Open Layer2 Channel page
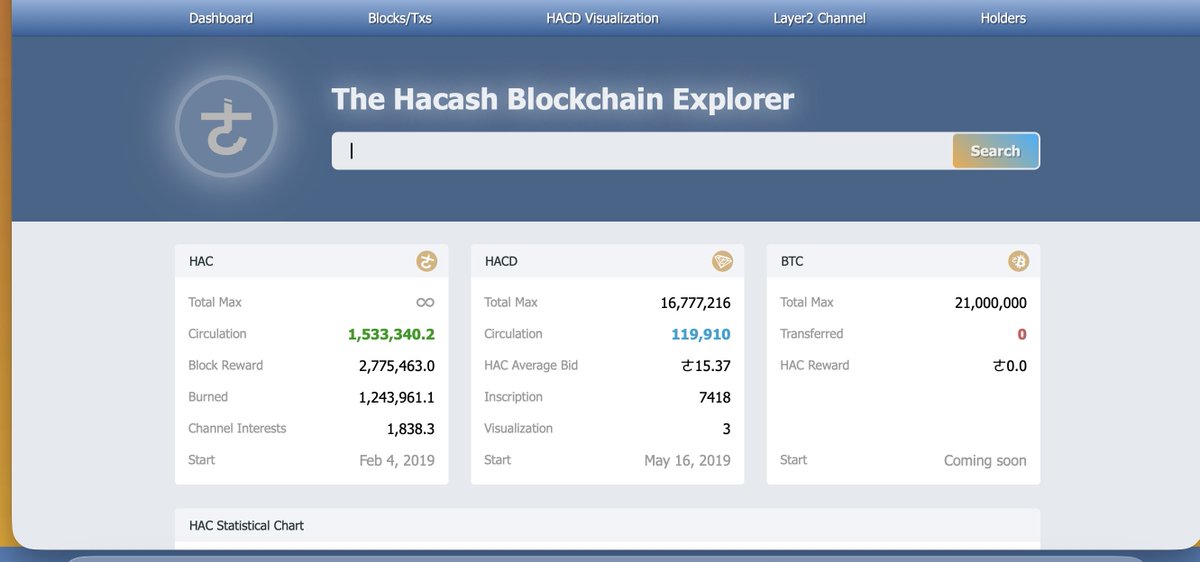This screenshot has width=1200, height=562. click(819, 18)
